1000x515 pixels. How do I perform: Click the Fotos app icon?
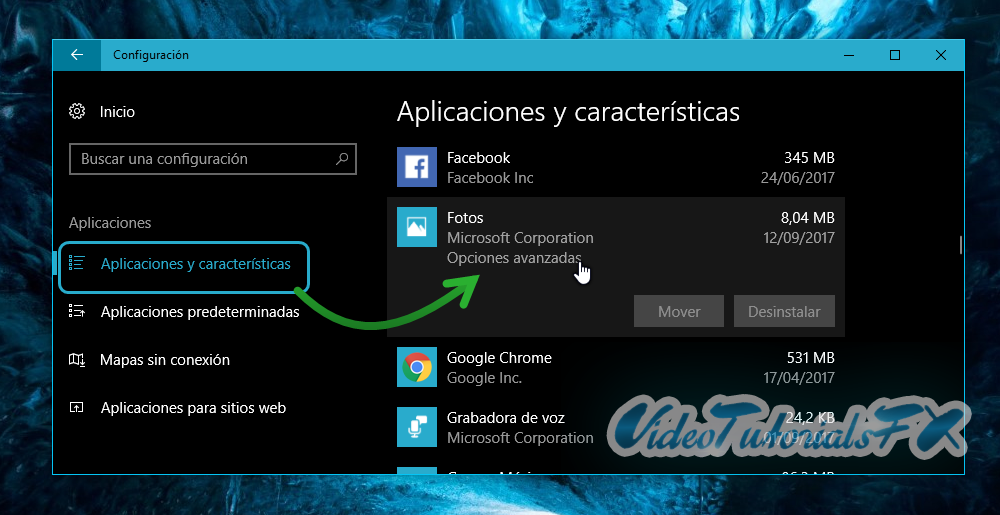pos(417,227)
